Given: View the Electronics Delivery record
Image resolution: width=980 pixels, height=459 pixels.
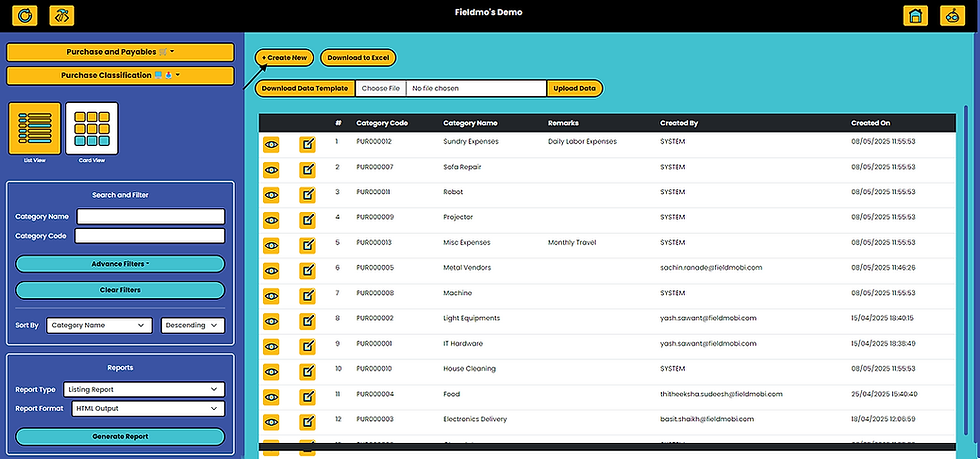Looking at the screenshot, I should point(271,422).
